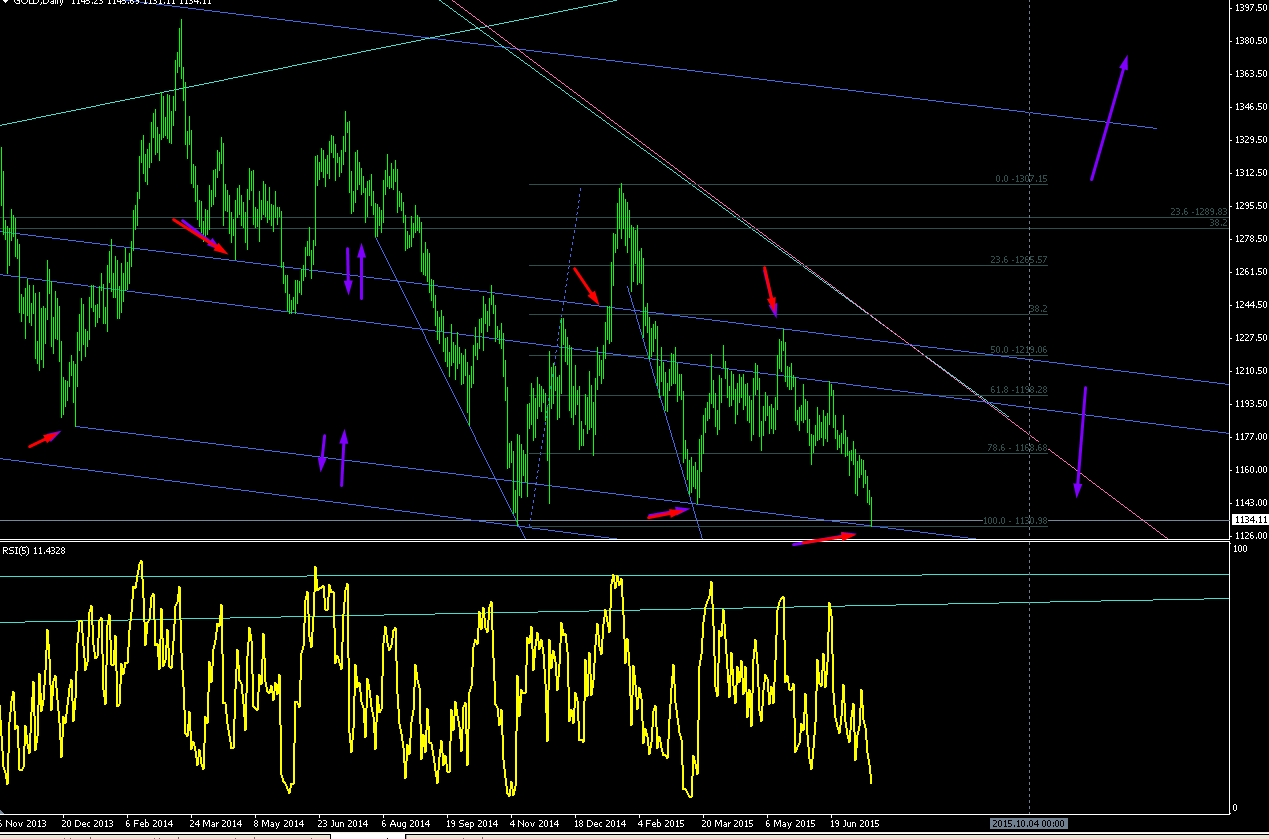Select the red arrow left of the December 2014 rally
The height and width of the screenshot is (839, 1269).
tap(587, 285)
